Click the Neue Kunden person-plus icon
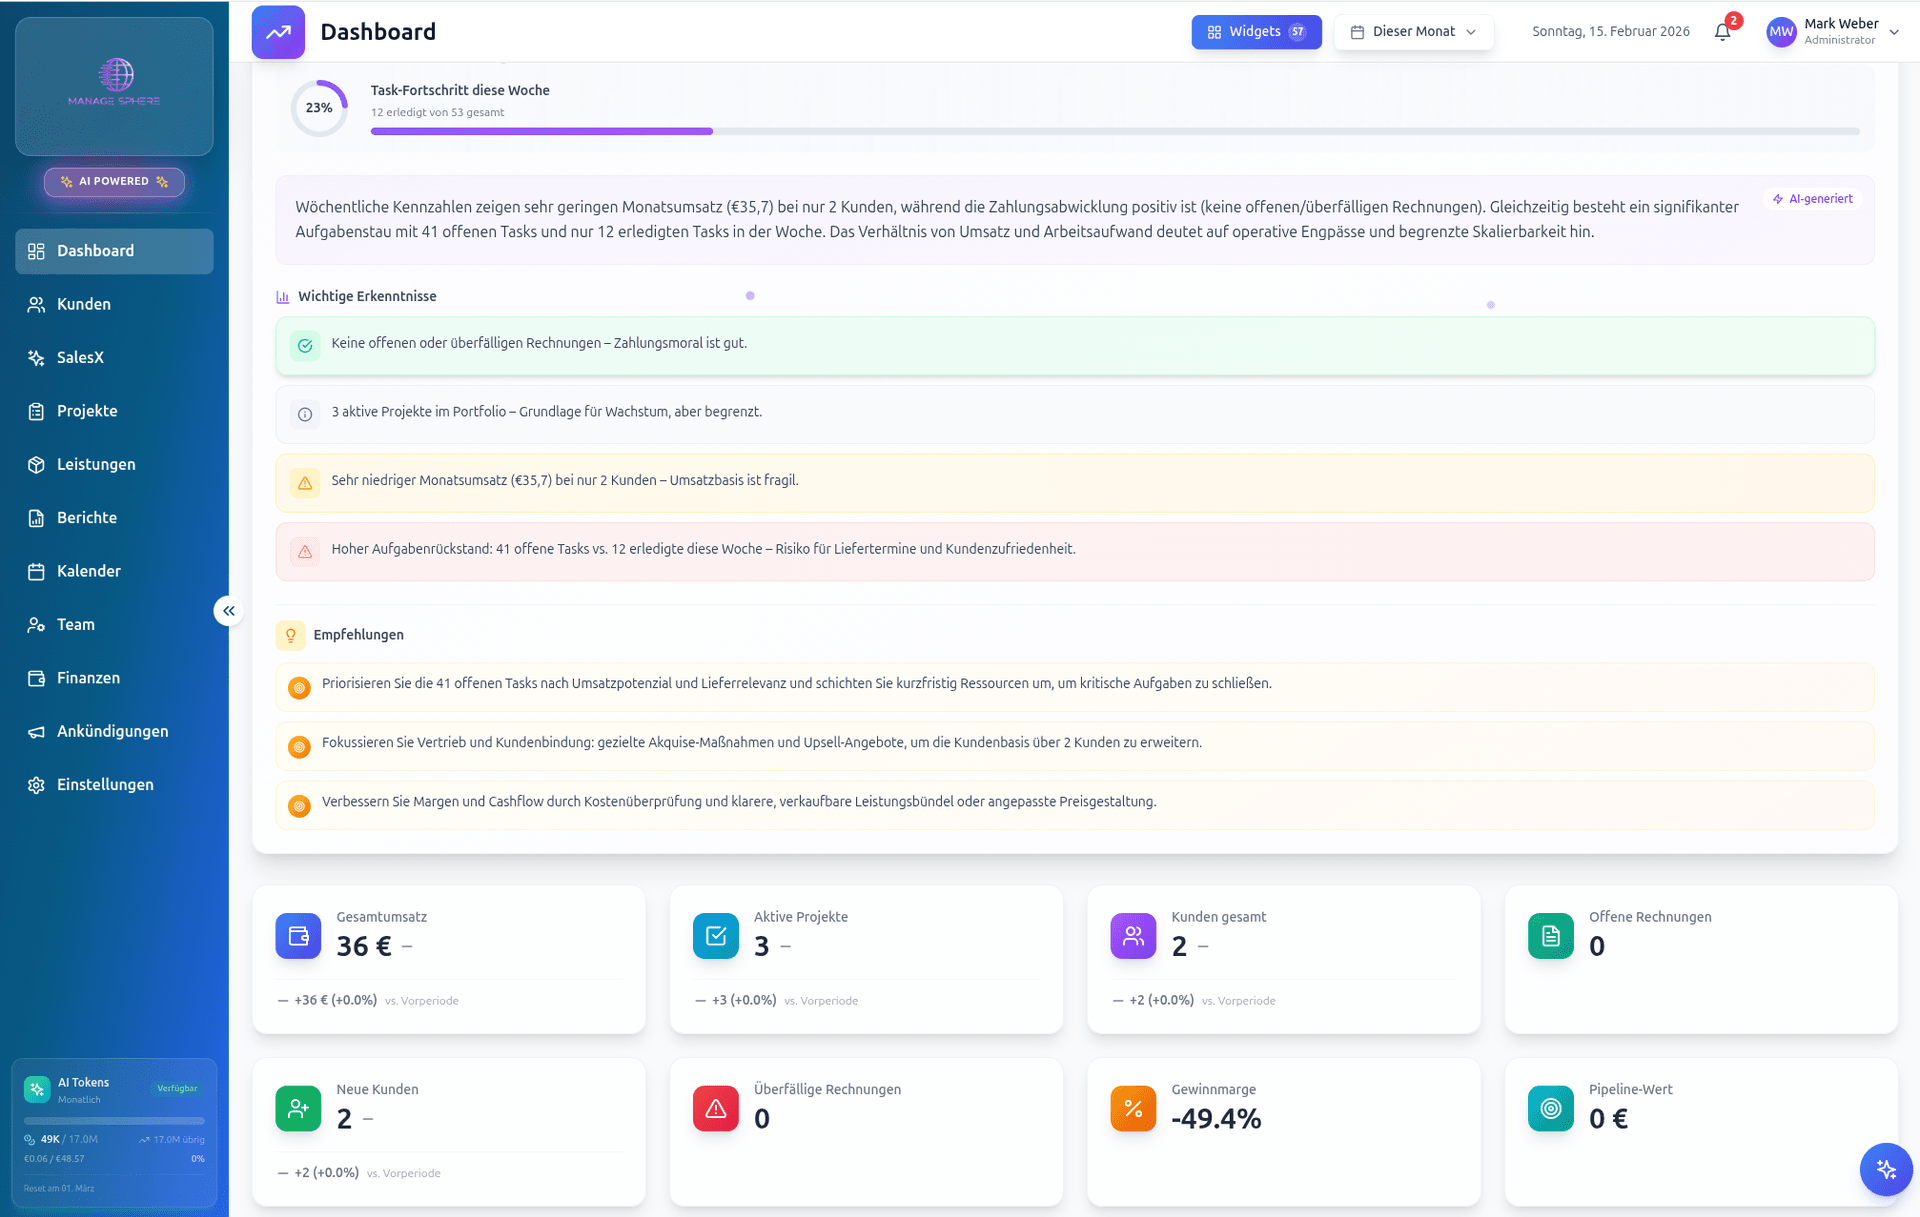This screenshot has width=1920, height=1217. point(298,1108)
